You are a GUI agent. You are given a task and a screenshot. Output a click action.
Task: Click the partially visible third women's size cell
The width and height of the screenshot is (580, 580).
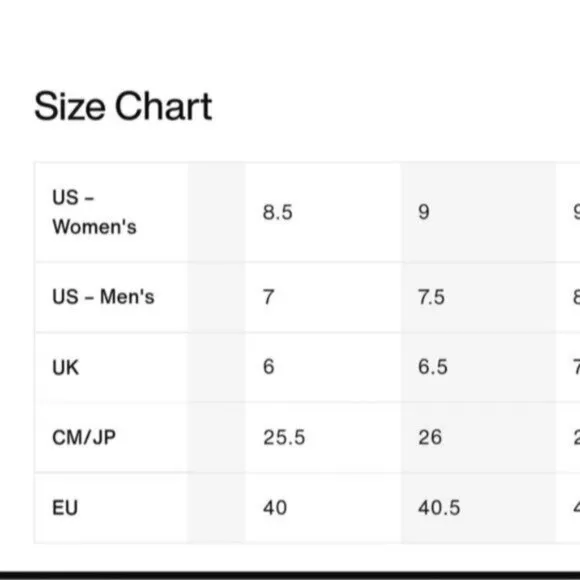[x=568, y=212]
